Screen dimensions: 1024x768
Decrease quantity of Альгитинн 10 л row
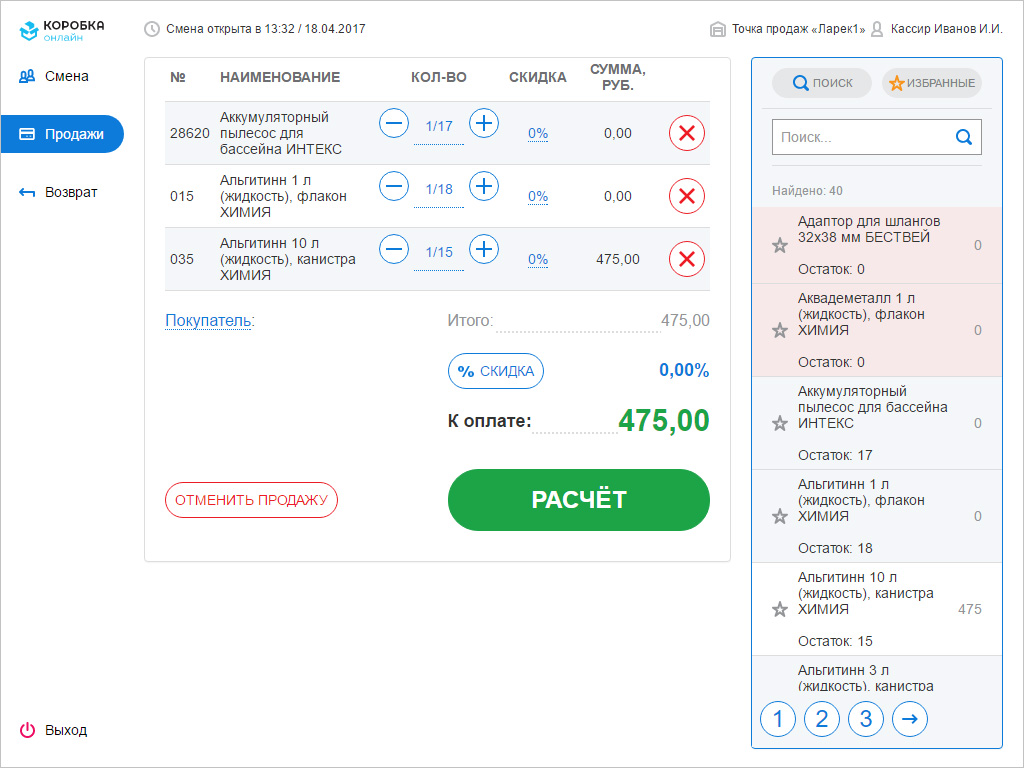[394, 249]
